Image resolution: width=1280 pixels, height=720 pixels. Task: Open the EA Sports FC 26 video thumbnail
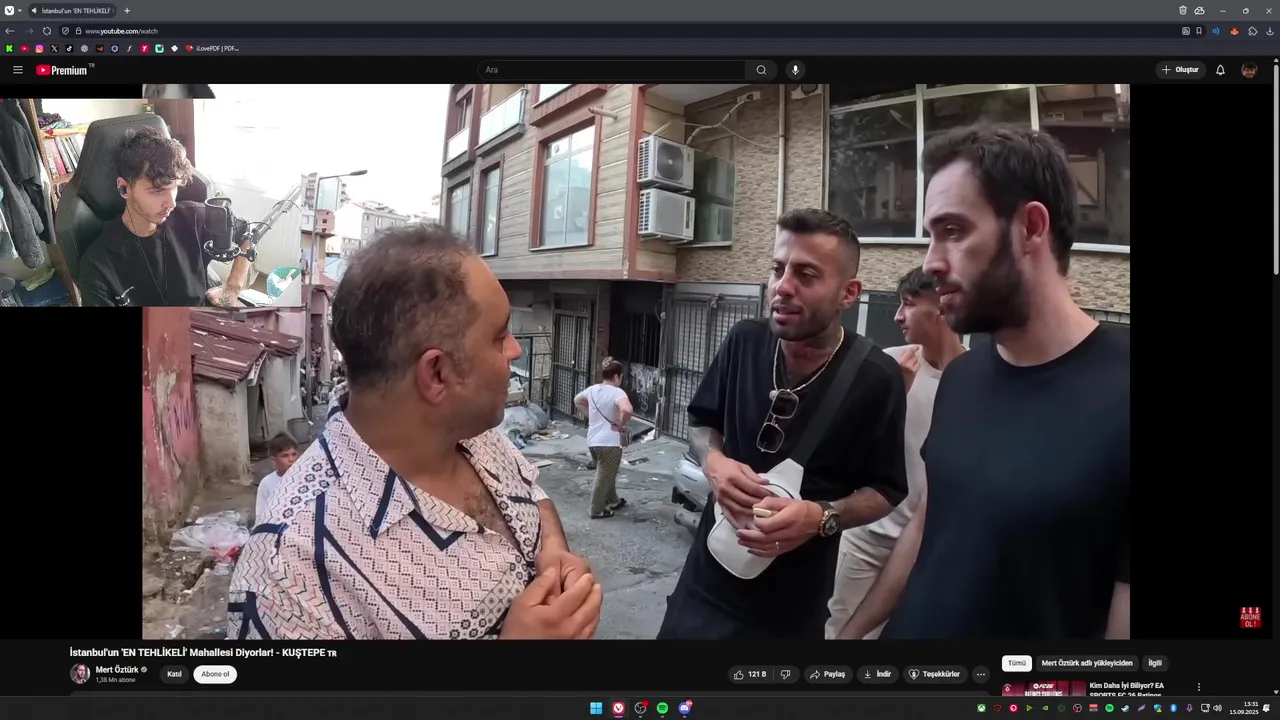tap(1044, 689)
